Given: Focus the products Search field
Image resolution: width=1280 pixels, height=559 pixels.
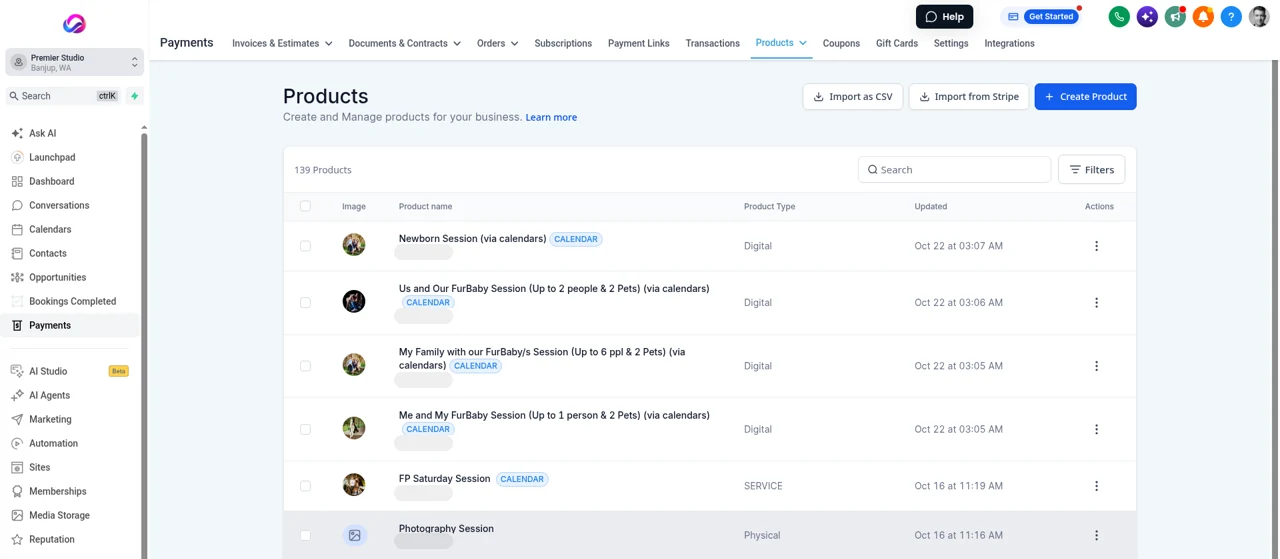Looking at the screenshot, I should 954,170.
